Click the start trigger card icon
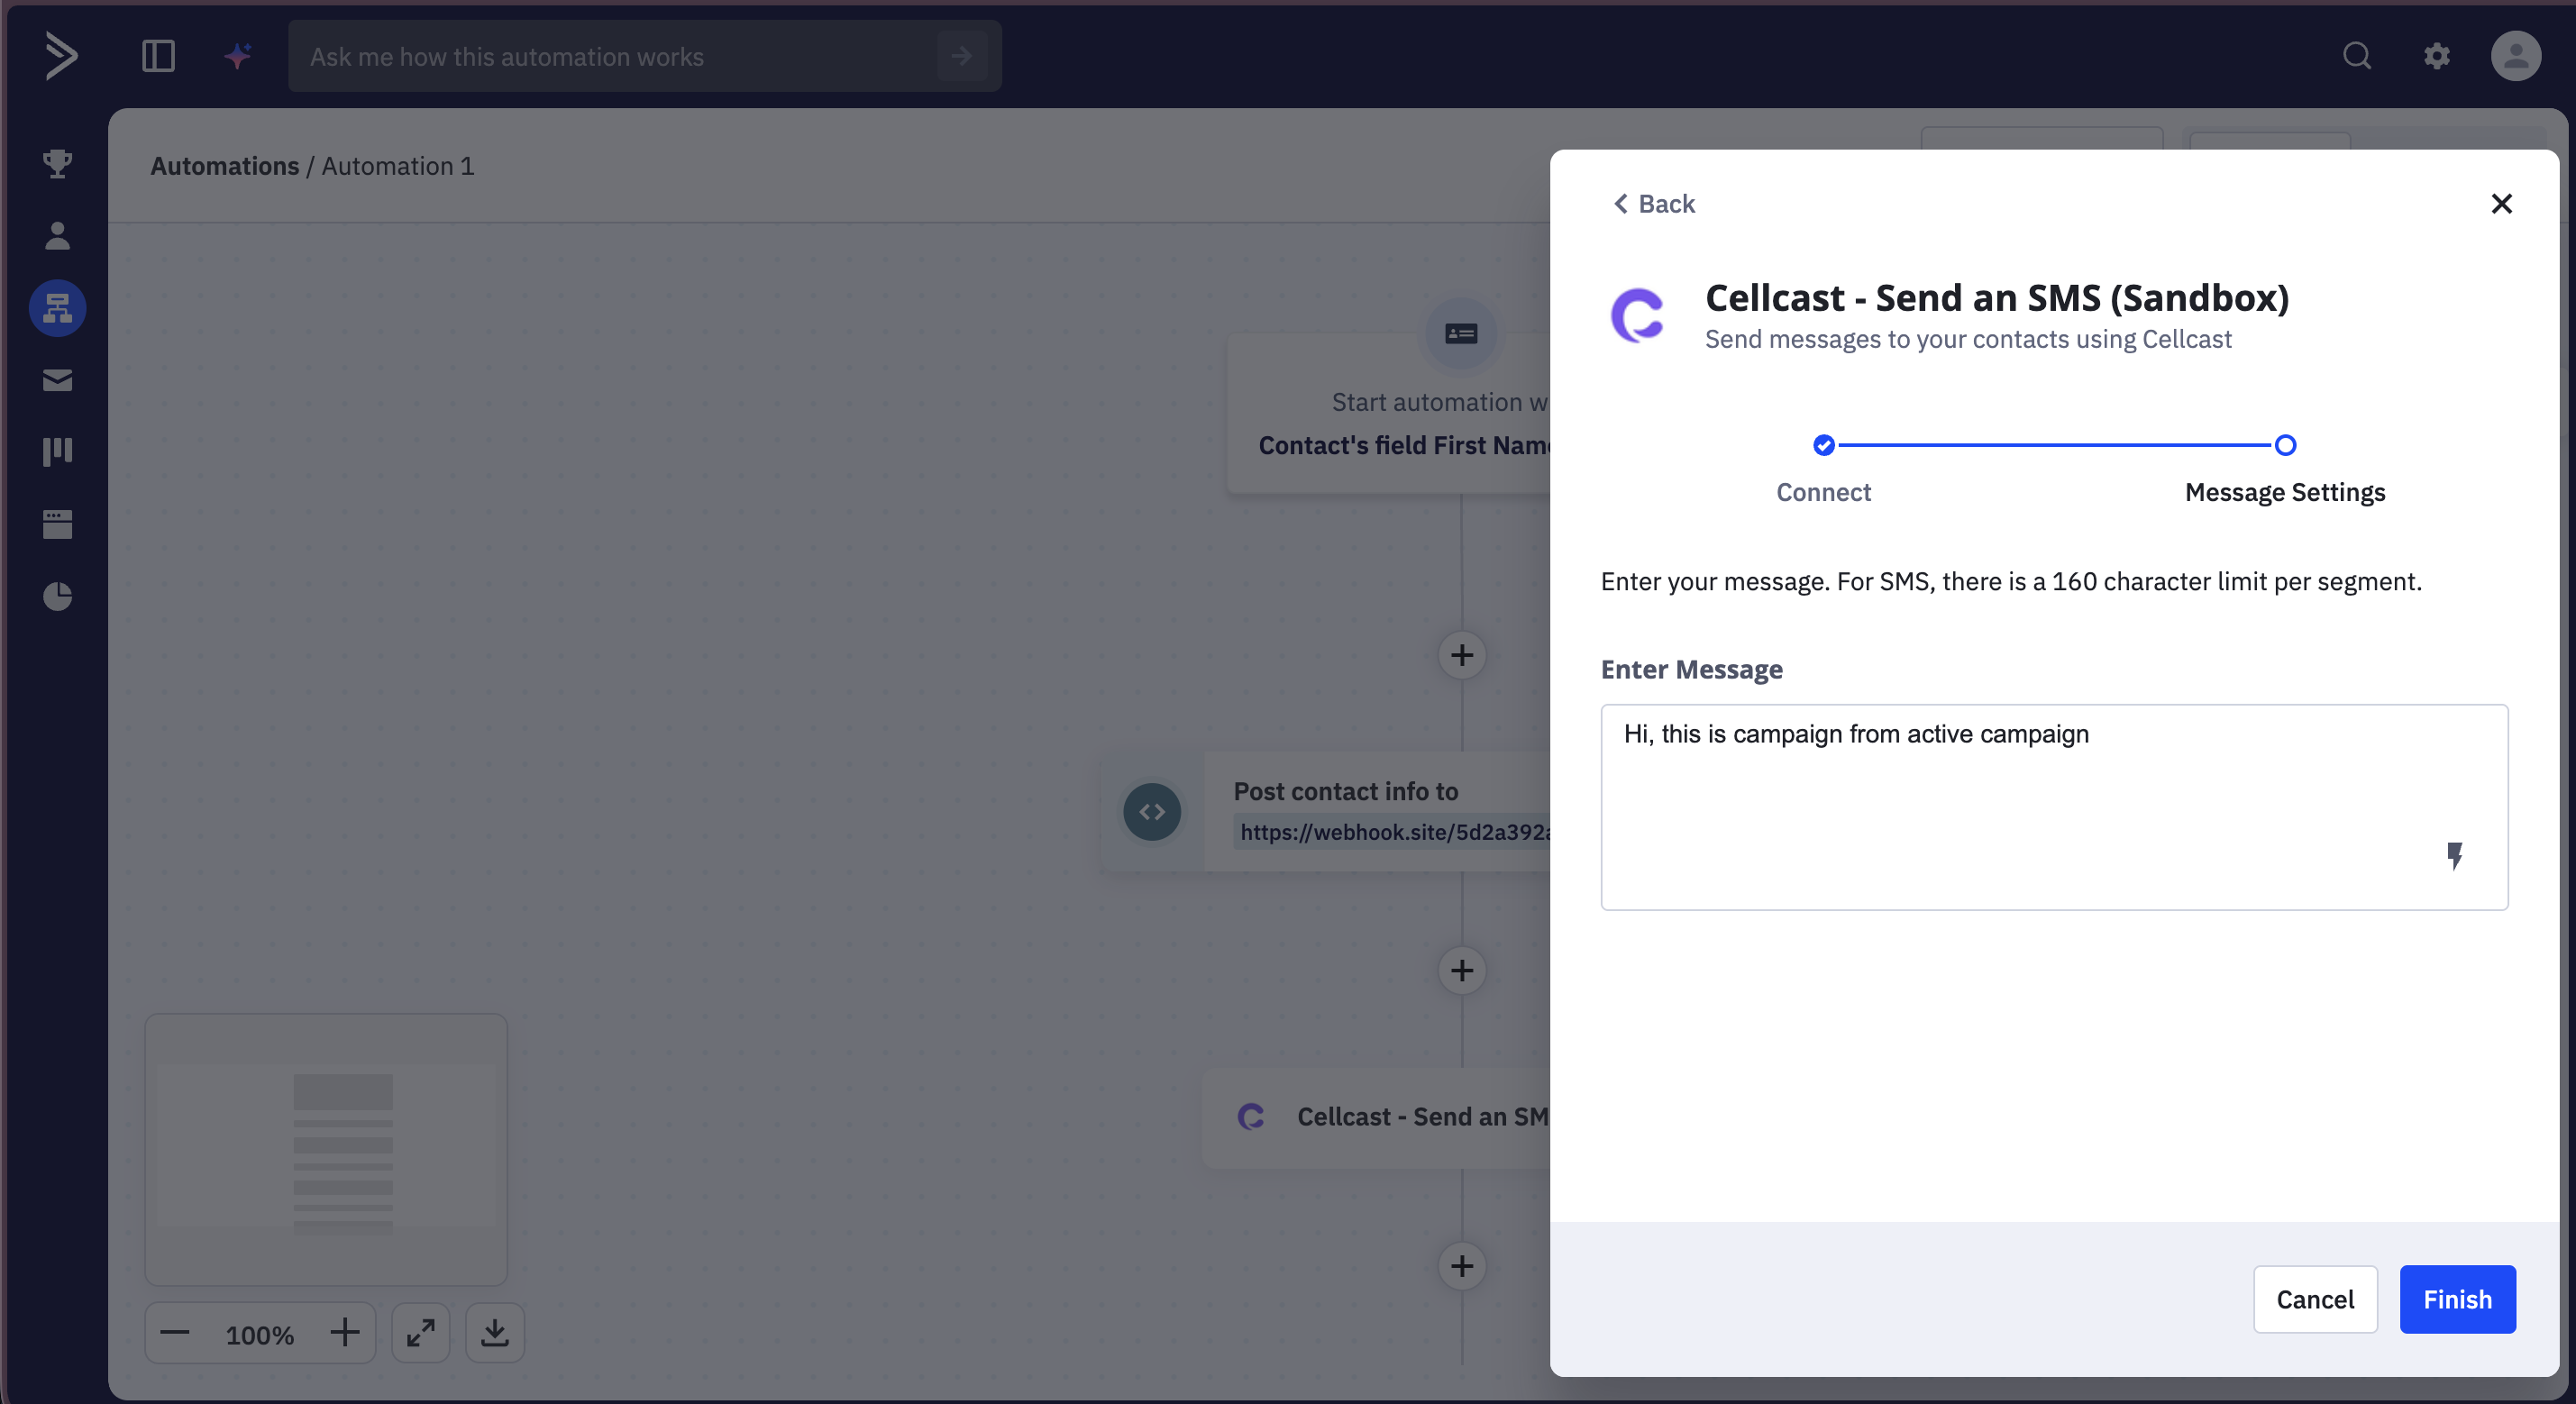The width and height of the screenshot is (2576, 1404). pyautogui.click(x=1461, y=333)
